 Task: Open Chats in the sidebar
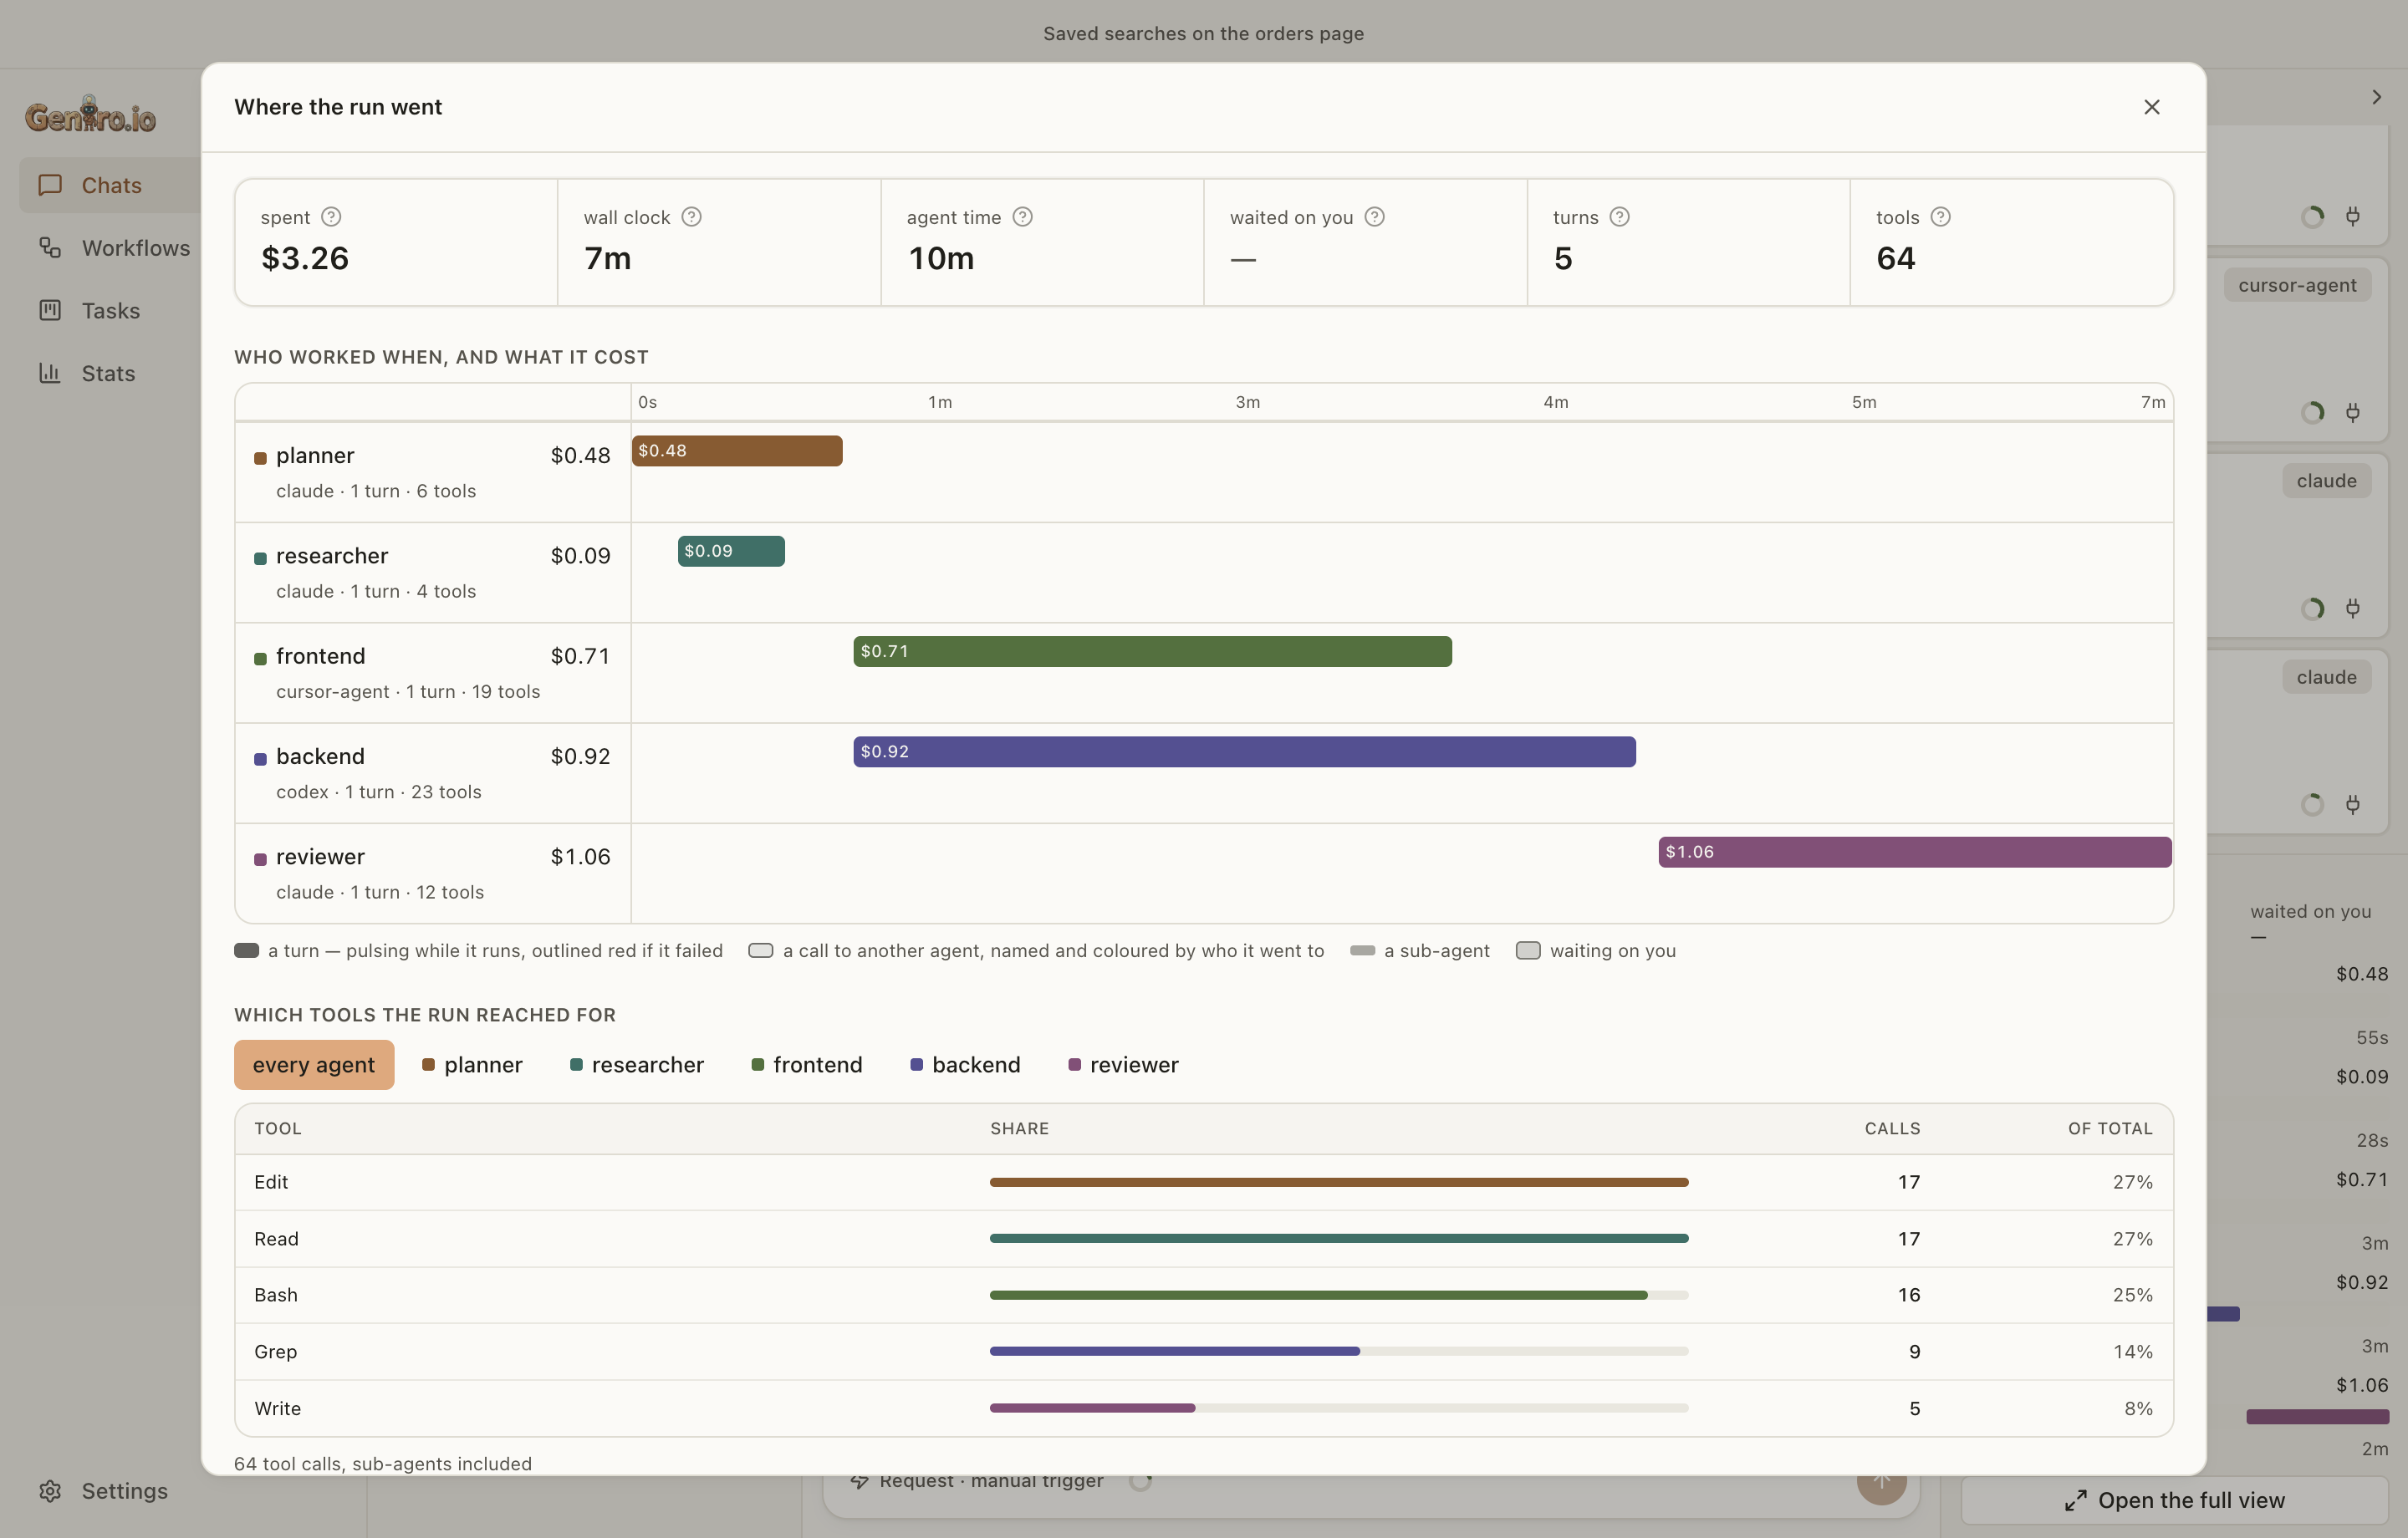110,185
